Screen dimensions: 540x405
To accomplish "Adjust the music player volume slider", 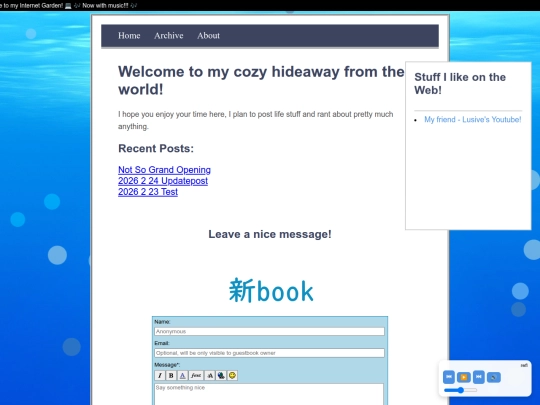I will coord(460,390).
